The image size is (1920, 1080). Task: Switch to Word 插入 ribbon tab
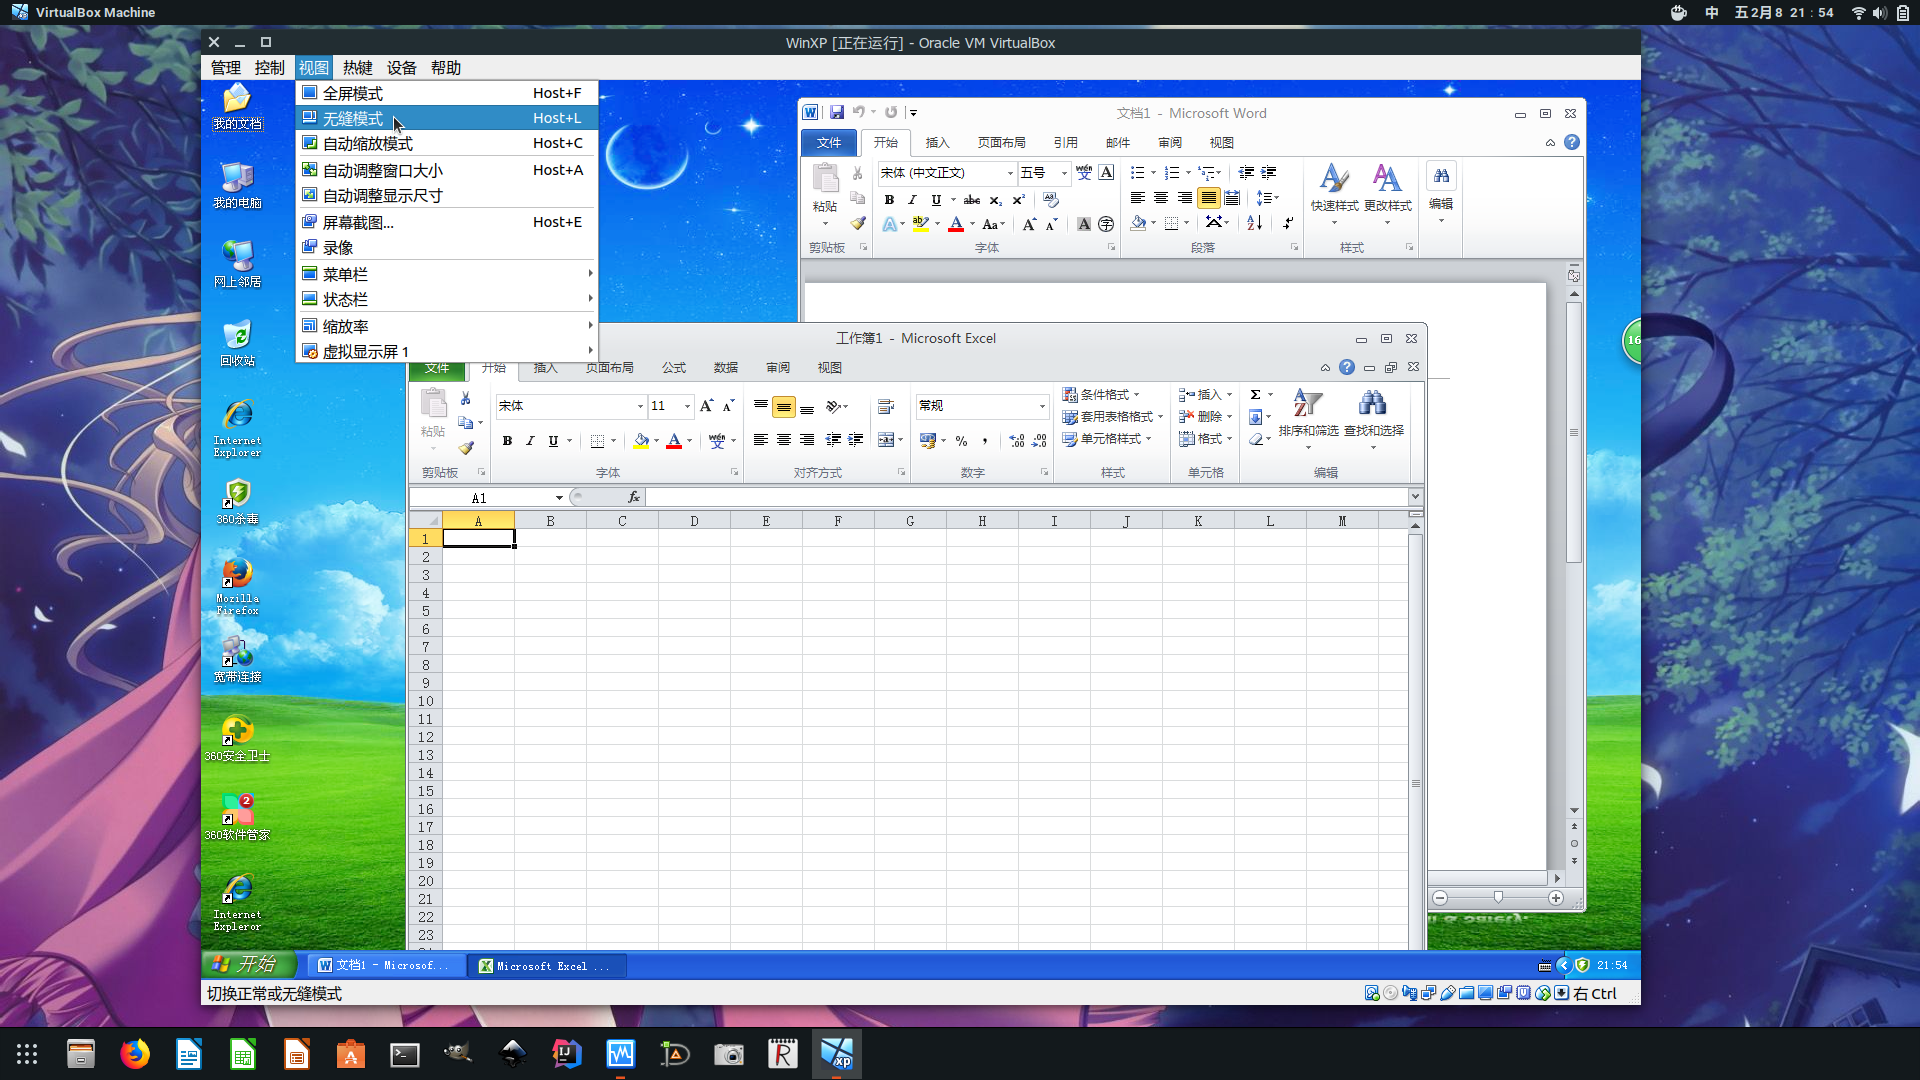(x=937, y=143)
